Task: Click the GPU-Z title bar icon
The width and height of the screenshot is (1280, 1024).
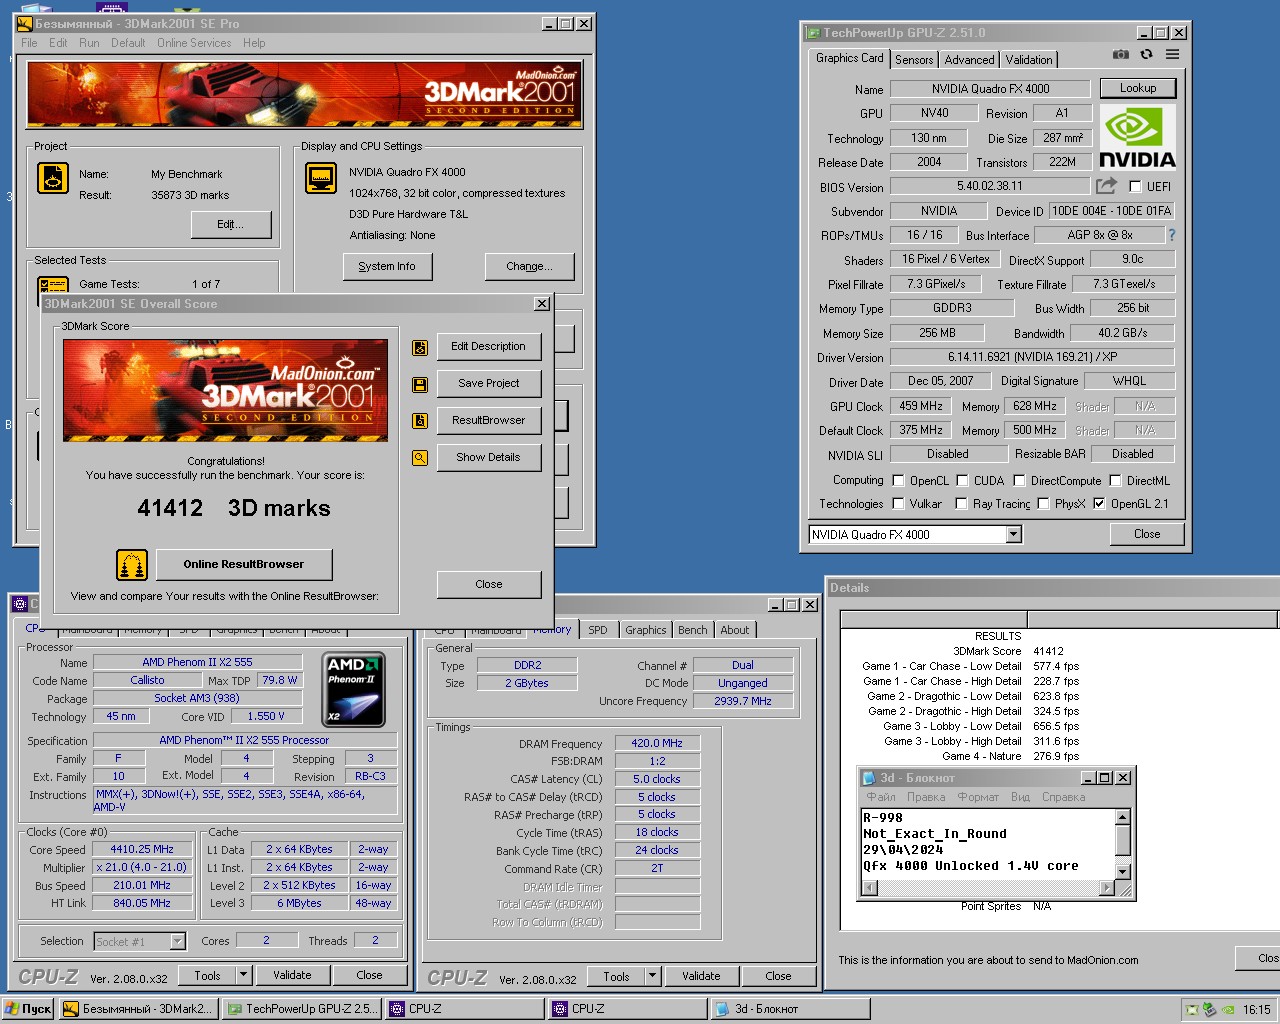Action: pyautogui.click(x=813, y=32)
